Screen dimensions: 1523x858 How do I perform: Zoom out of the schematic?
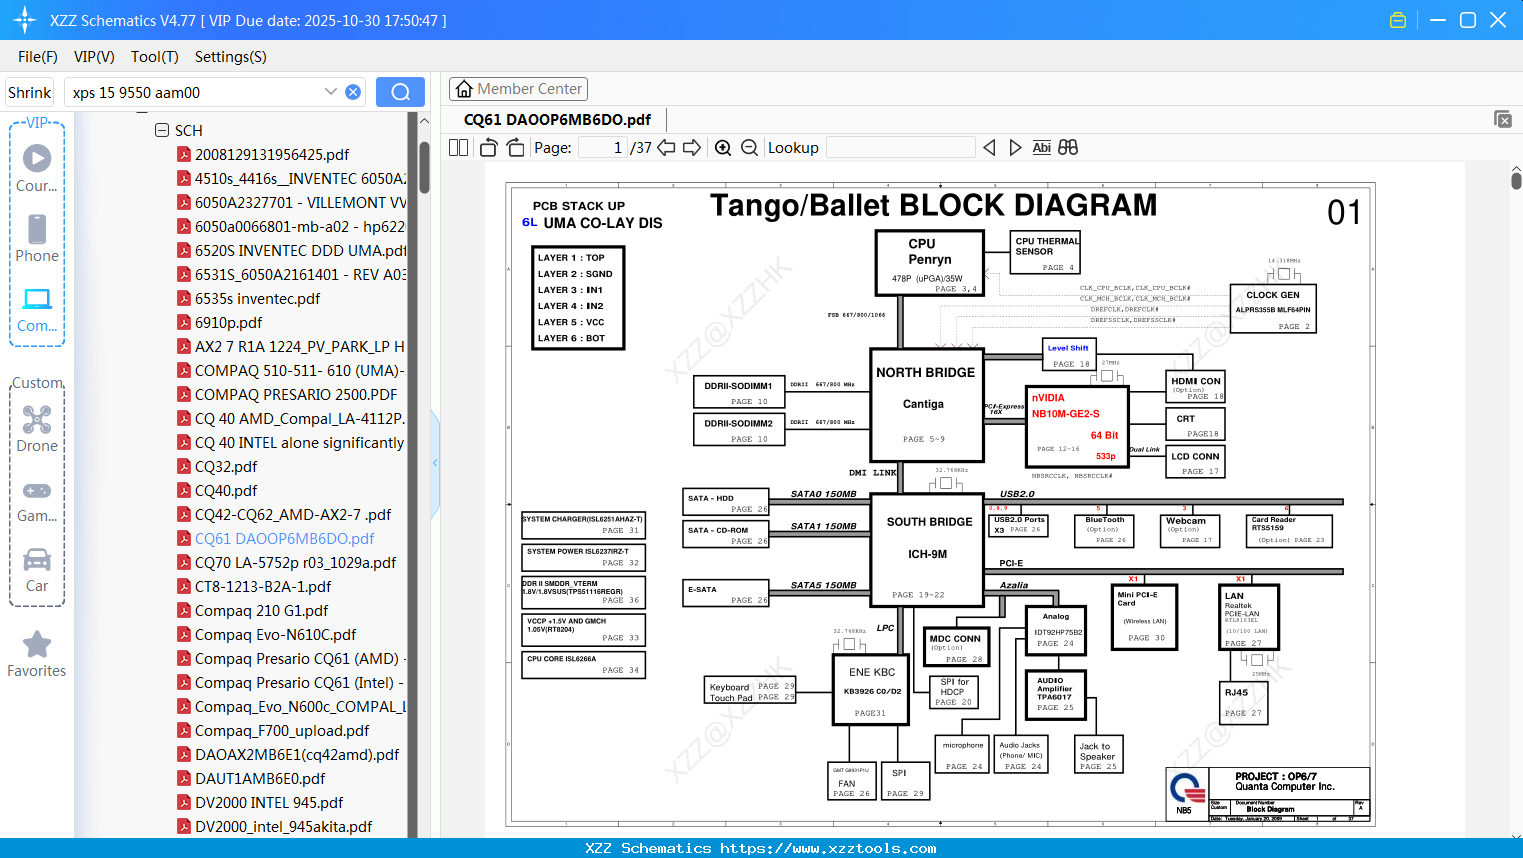pyautogui.click(x=749, y=148)
